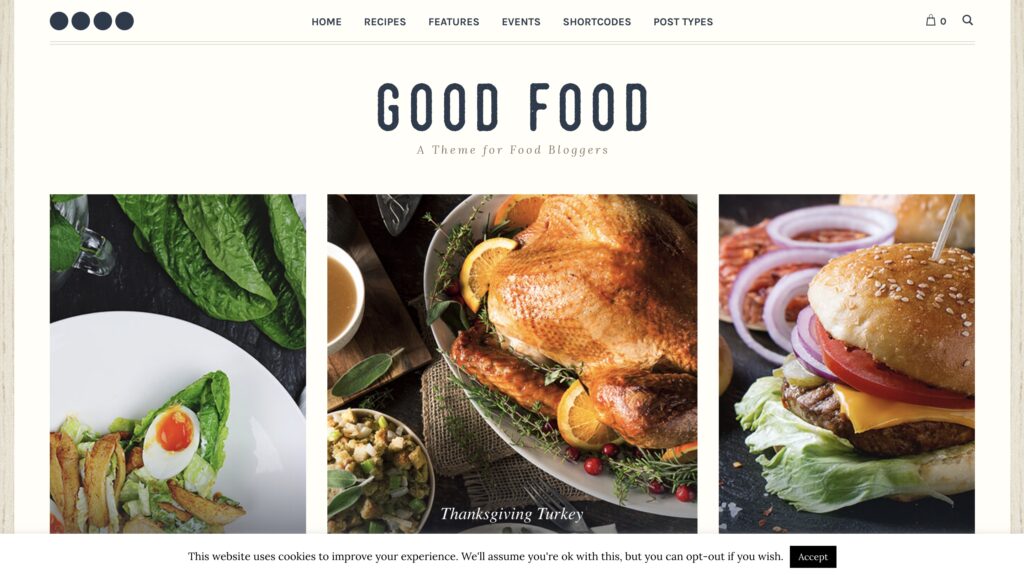The image size is (1024, 575).
Task: Open the Shortcodes menu
Action: (597, 22)
